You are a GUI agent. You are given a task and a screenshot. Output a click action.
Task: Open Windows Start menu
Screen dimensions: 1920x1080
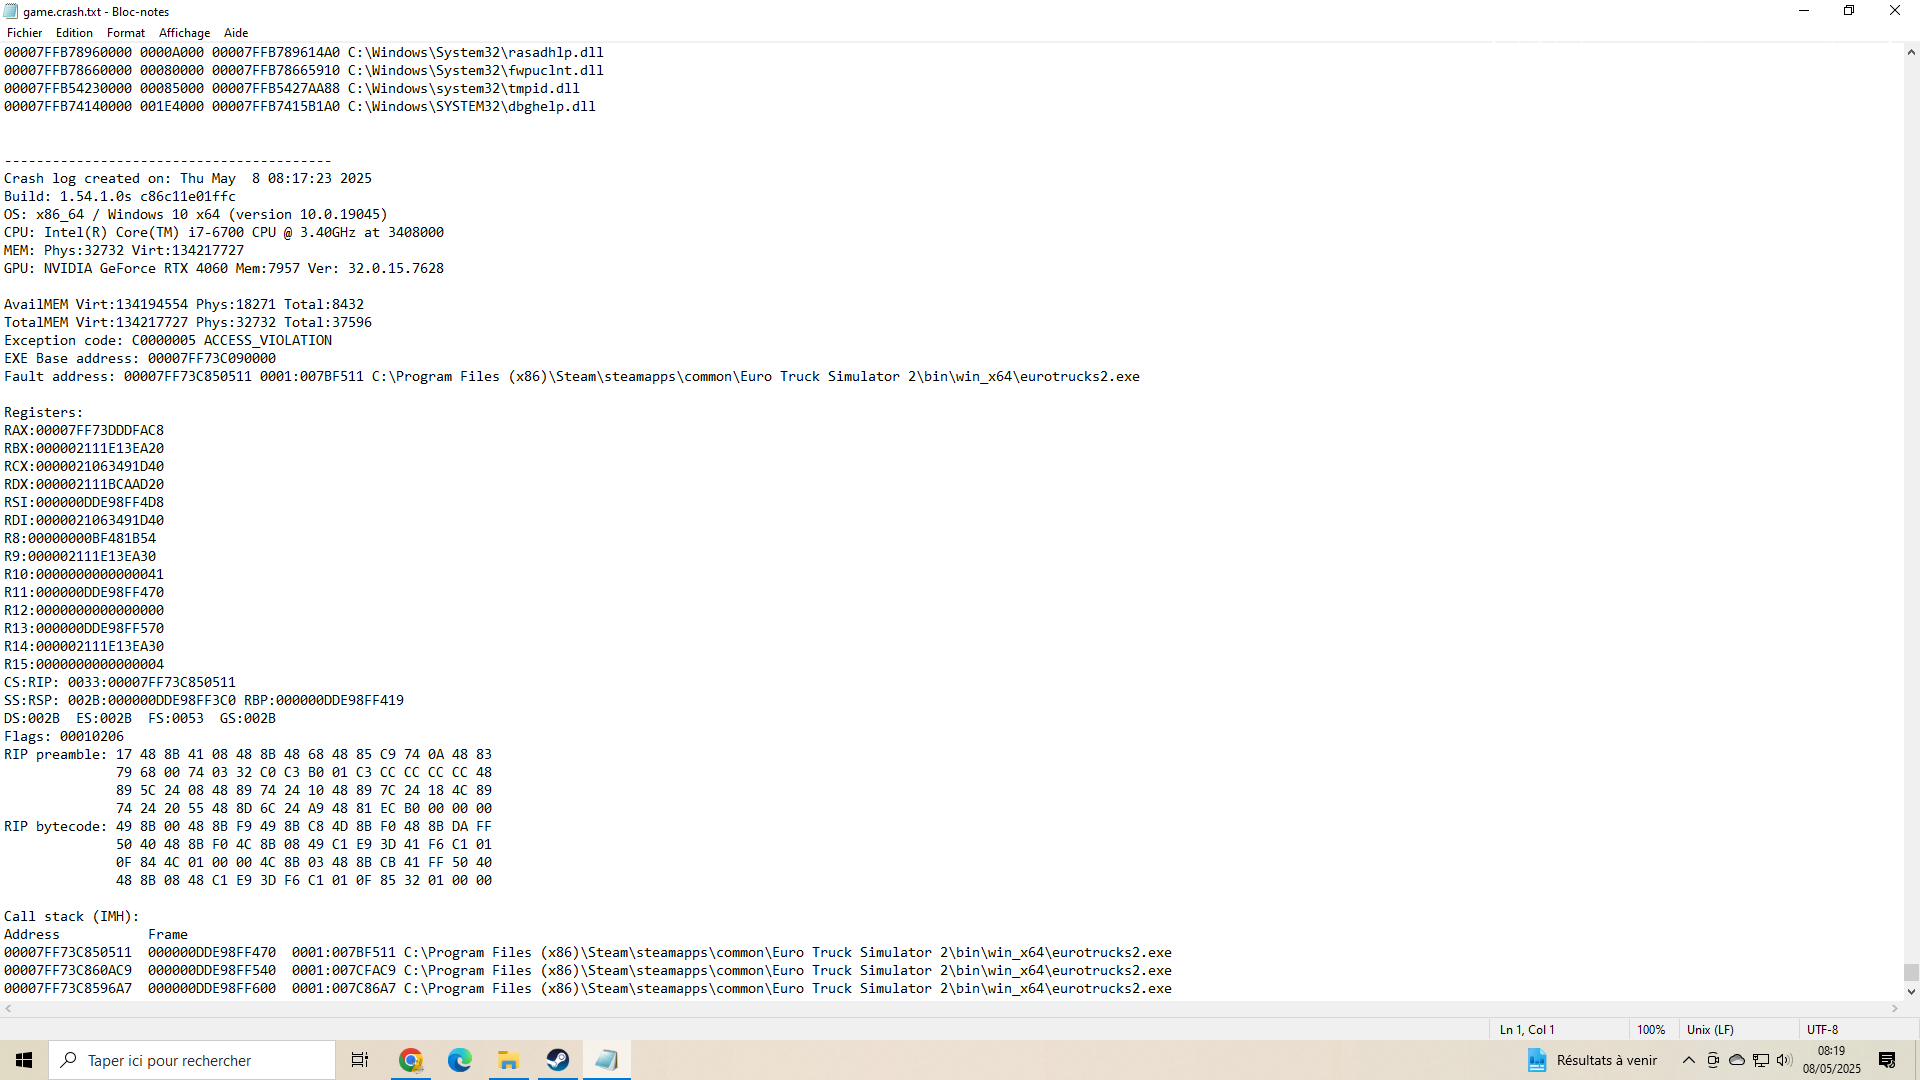[x=24, y=1060]
